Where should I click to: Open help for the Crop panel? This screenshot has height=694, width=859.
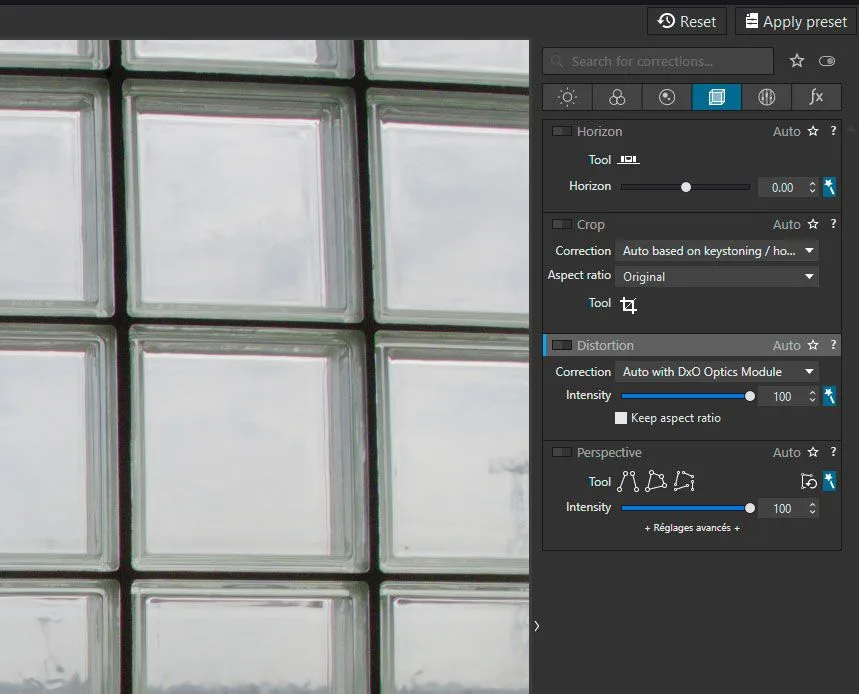point(833,225)
